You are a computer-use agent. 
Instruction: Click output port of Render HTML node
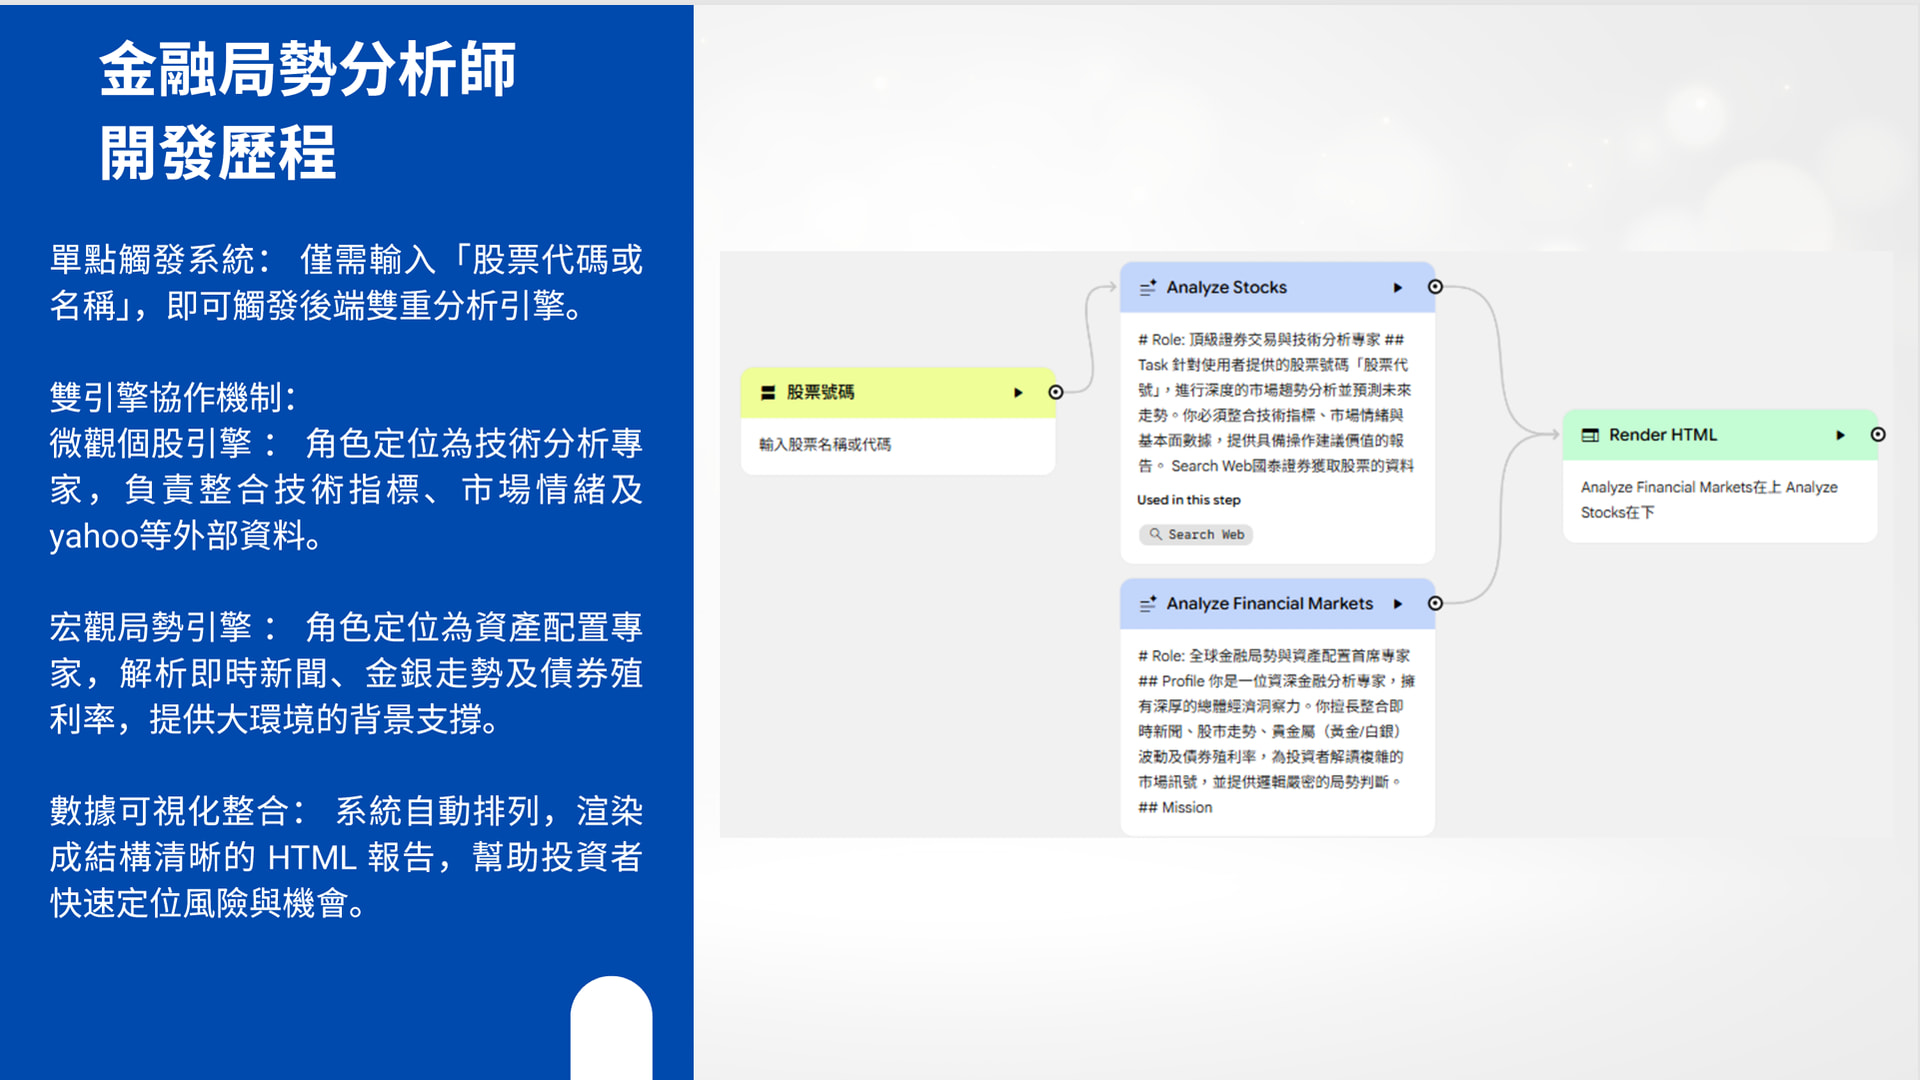tap(1878, 435)
